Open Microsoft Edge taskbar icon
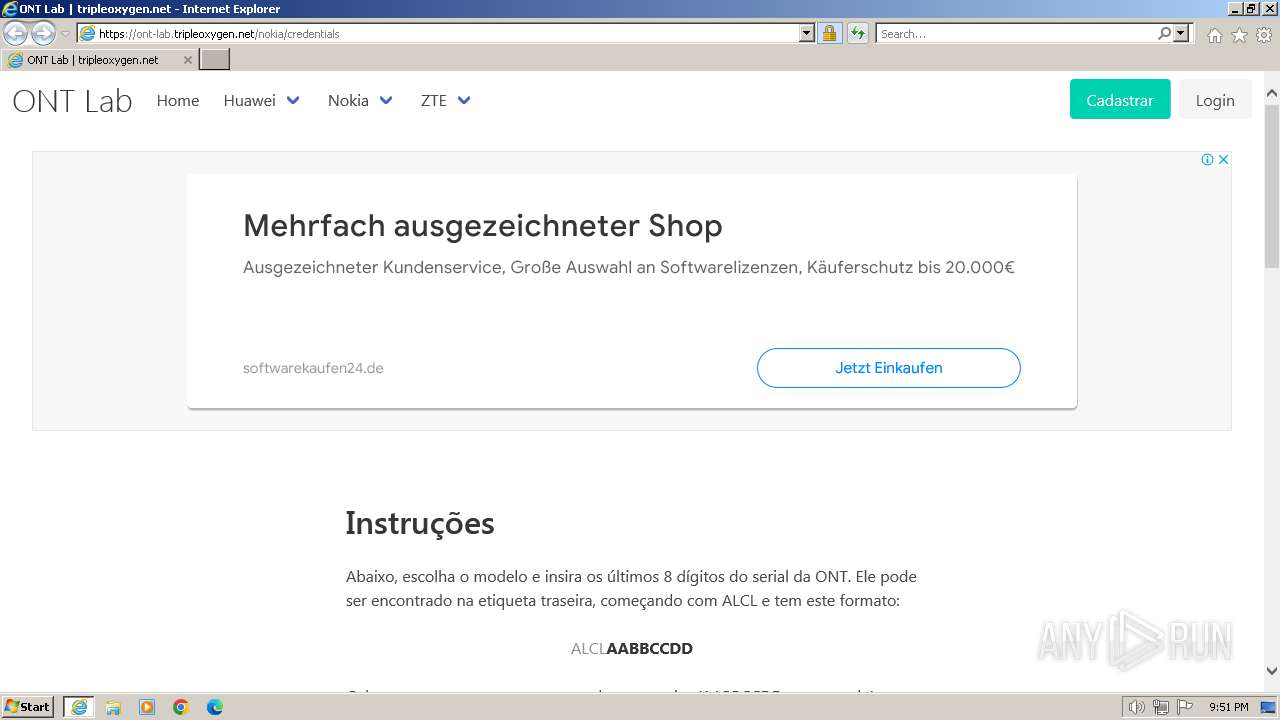Image resolution: width=1280 pixels, height=720 pixels. tap(215, 707)
